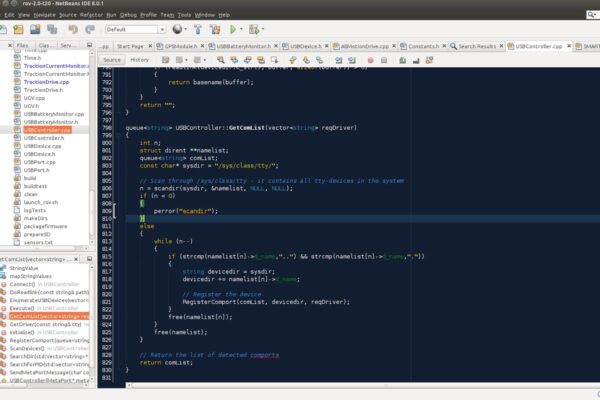Select UGV.cpp in the file tree
Viewport: 600px width, 400px height.
tap(34, 98)
